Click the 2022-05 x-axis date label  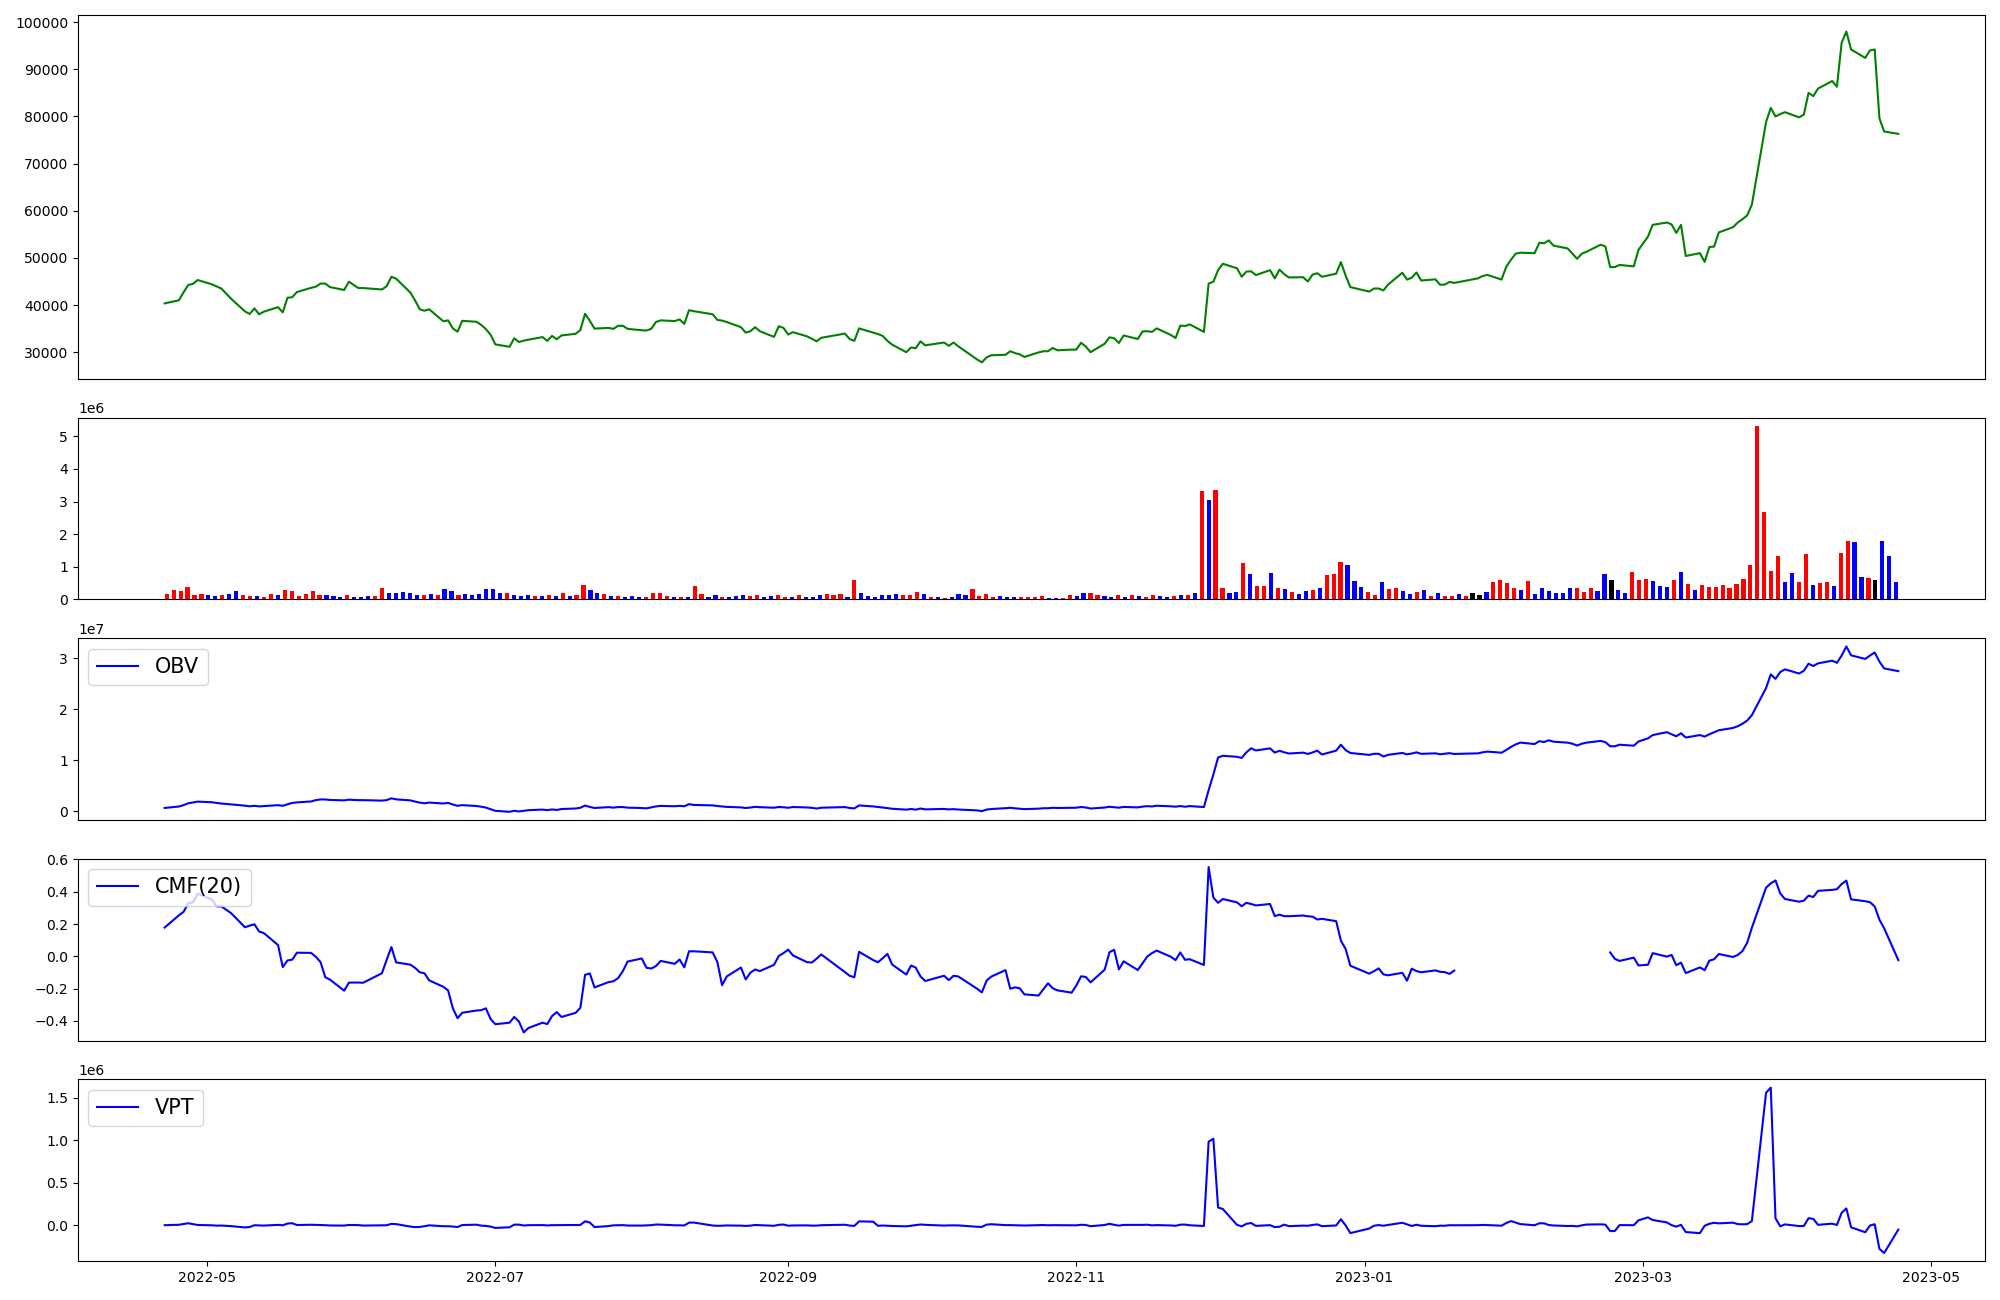pyautogui.click(x=207, y=1277)
